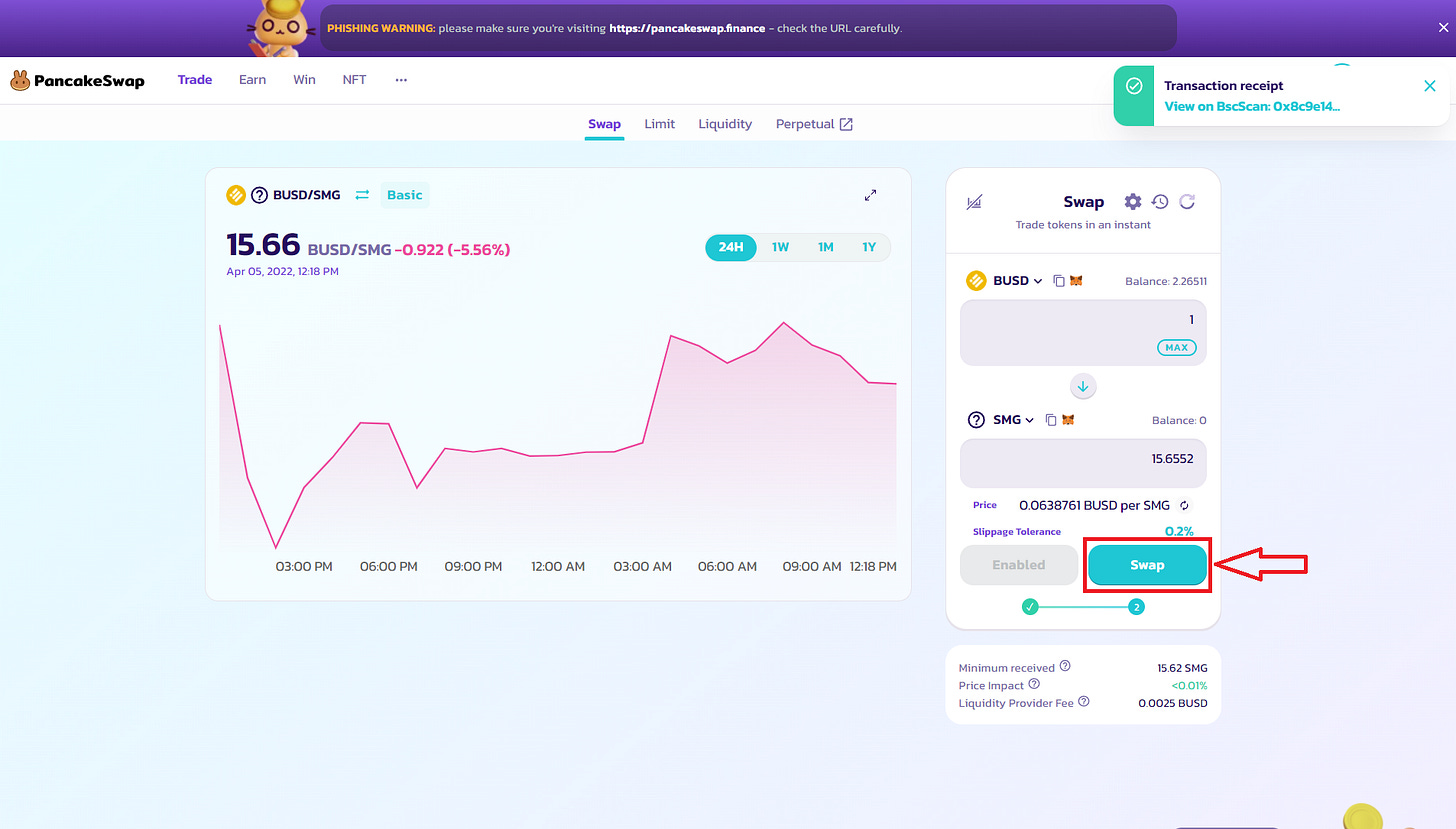Show help for Price Impact
The height and width of the screenshot is (829, 1456).
point(1034,684)
